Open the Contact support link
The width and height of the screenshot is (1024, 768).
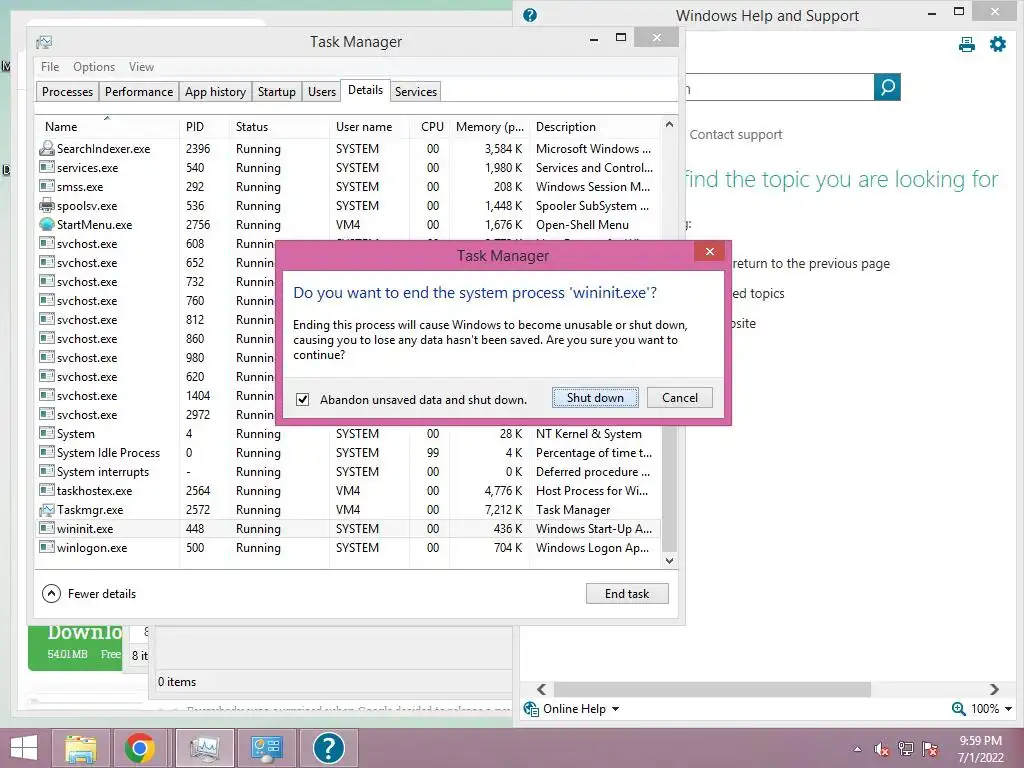tap(735, 135)
